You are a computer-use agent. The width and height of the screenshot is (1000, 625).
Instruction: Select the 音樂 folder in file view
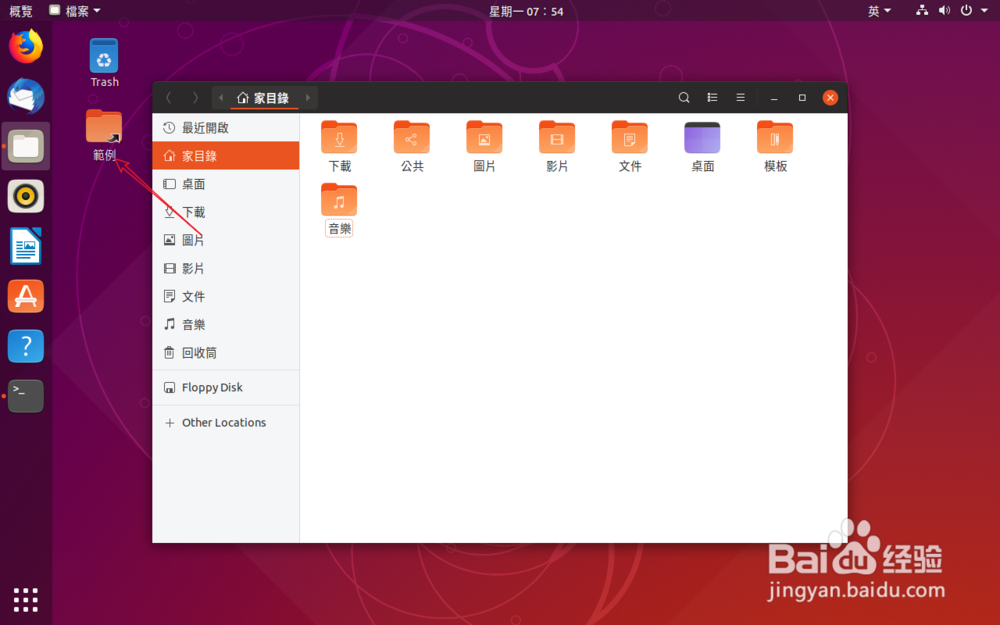click(x=339, y=209)
